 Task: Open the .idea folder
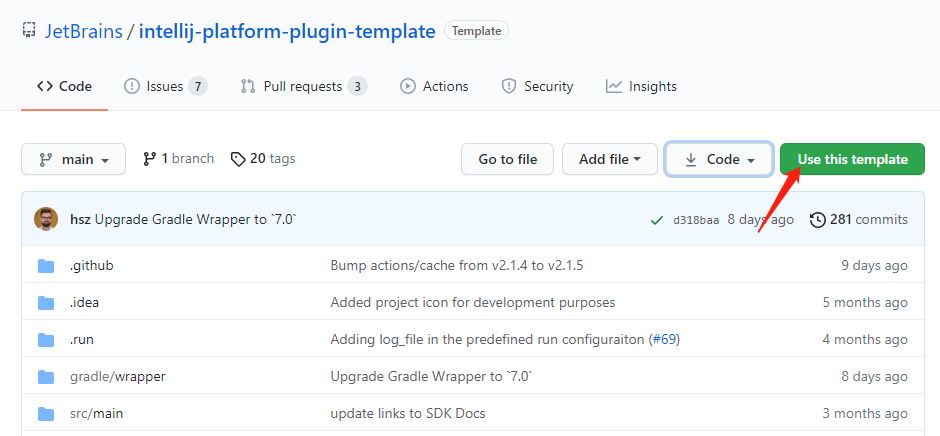85,302
